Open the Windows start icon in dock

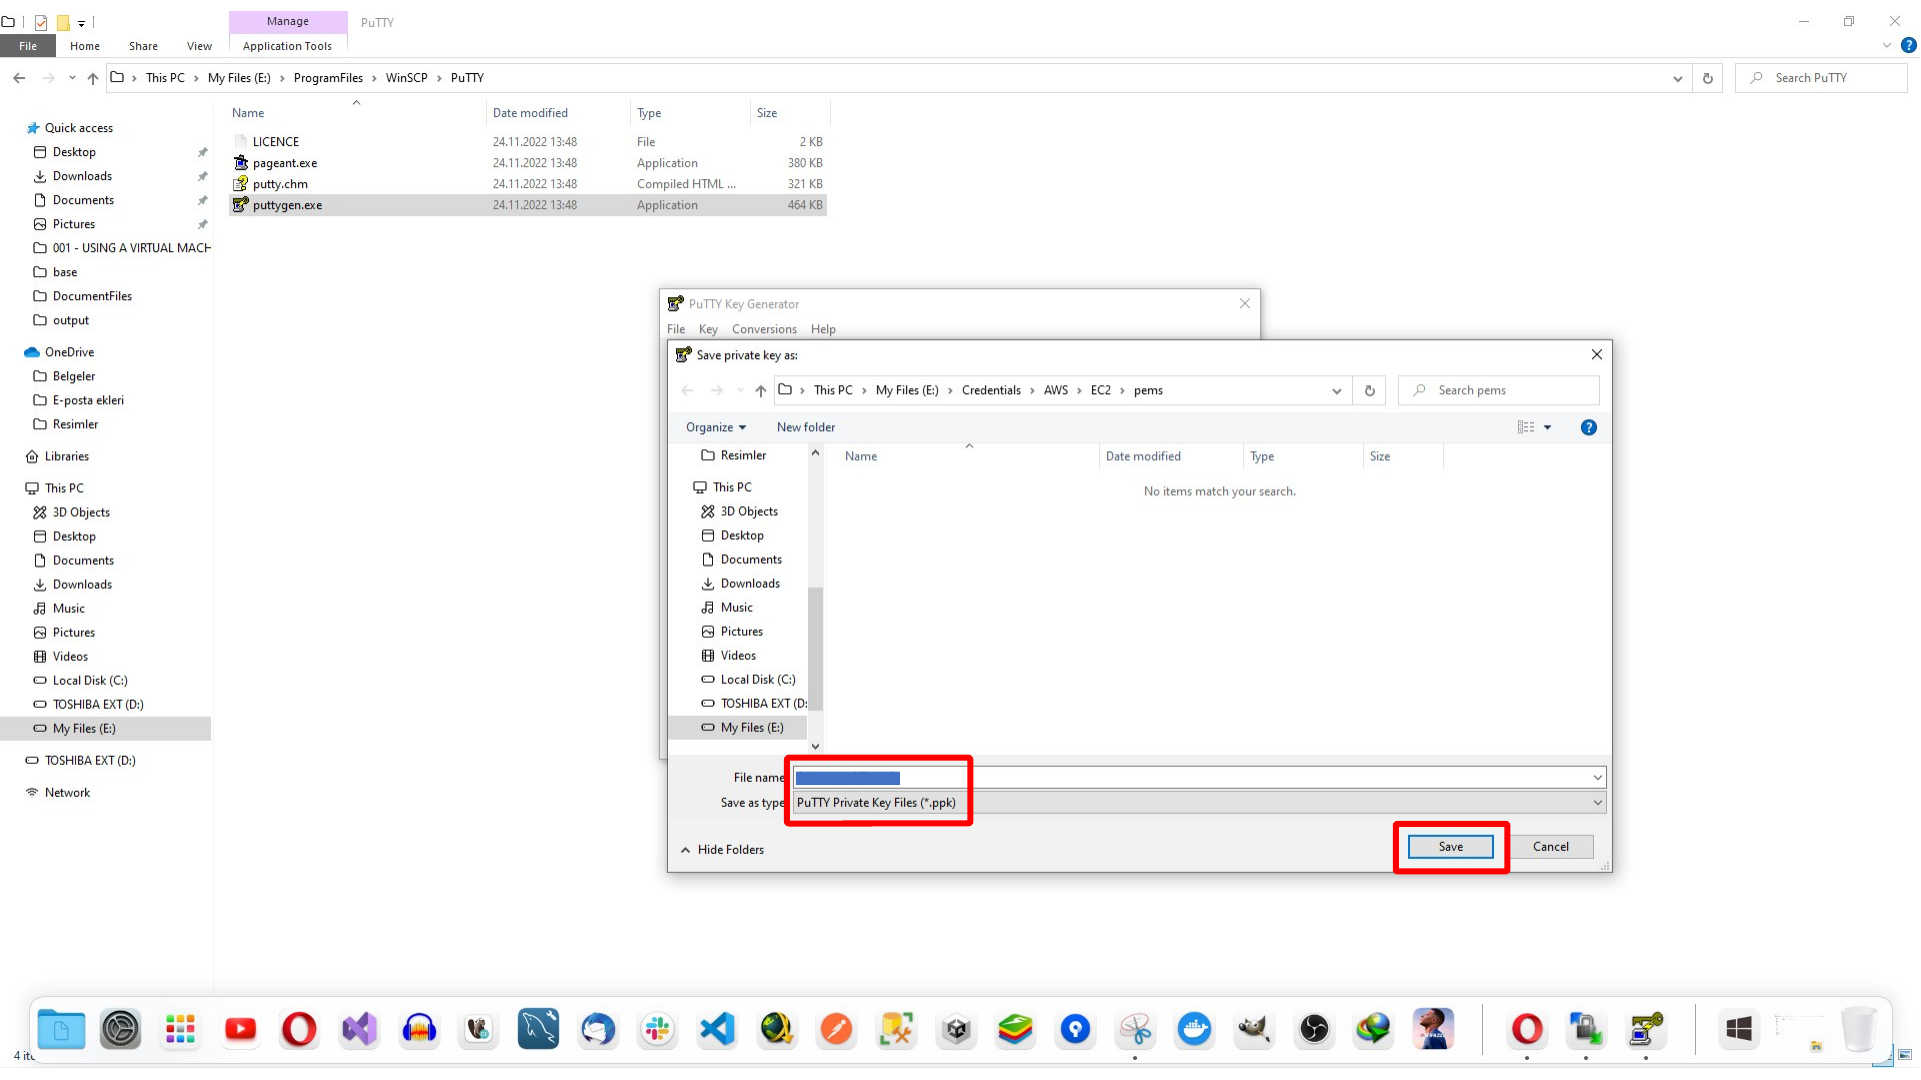coord(1739,1029)
